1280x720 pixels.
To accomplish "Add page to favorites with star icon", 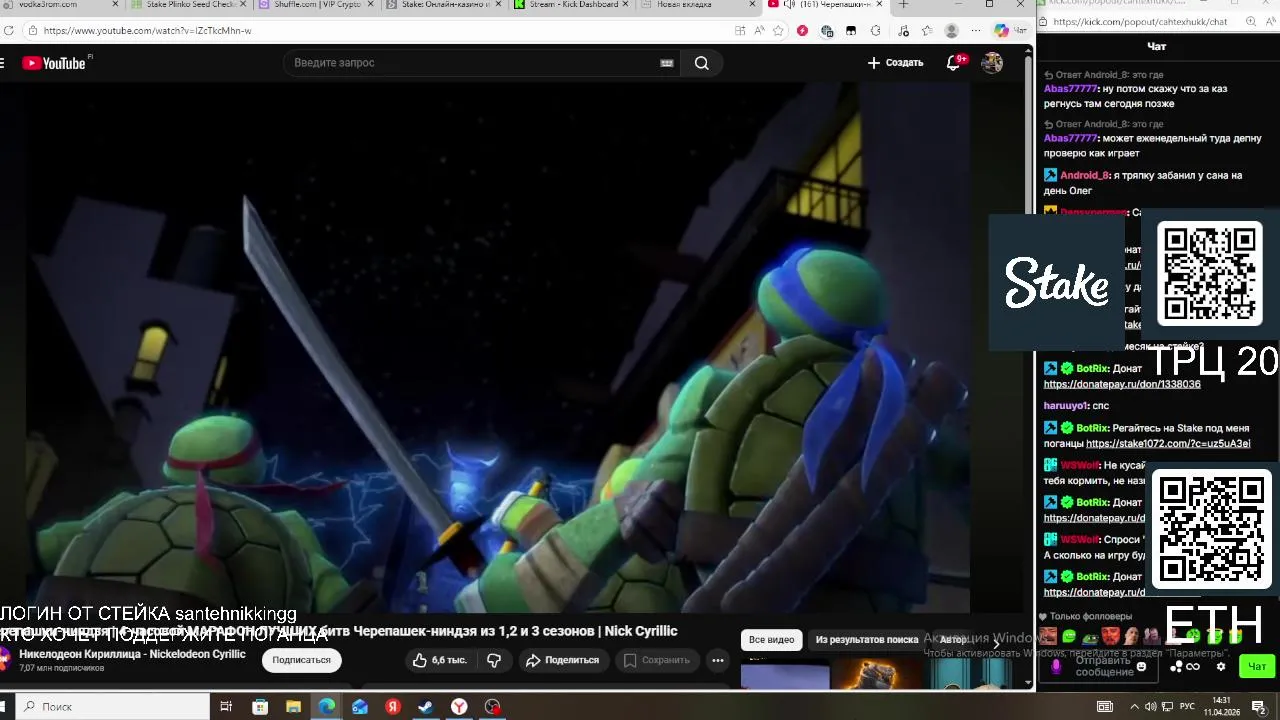I will tap(778, 31).
